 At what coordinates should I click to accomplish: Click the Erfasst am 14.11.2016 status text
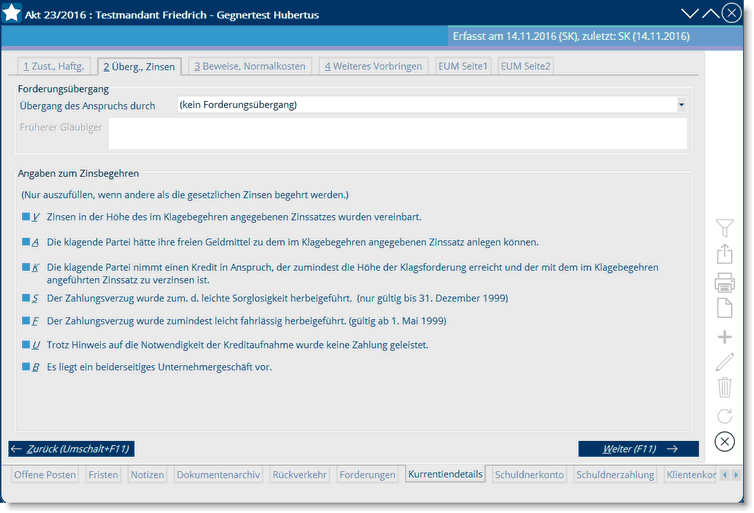click(x=571, y=36)
